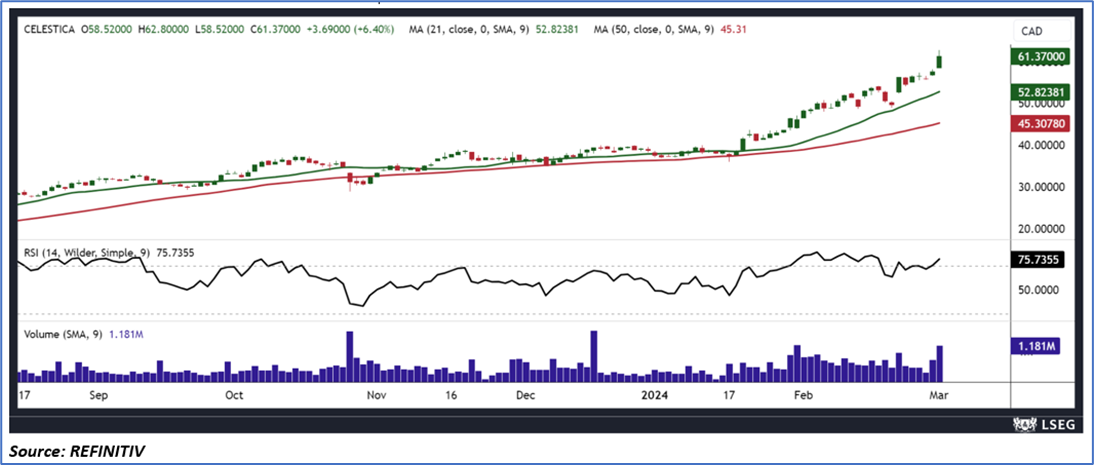Select the MA (50, close, 0, SMA, 9) legend
1094x465 pixels.
pos(654,30)
